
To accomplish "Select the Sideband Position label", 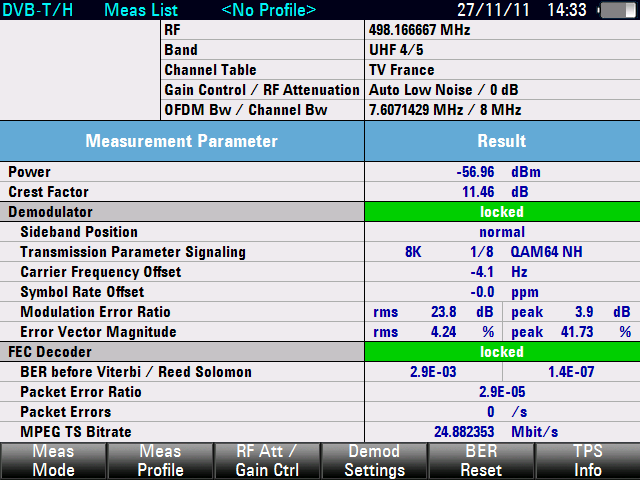I will click(79, 232).
